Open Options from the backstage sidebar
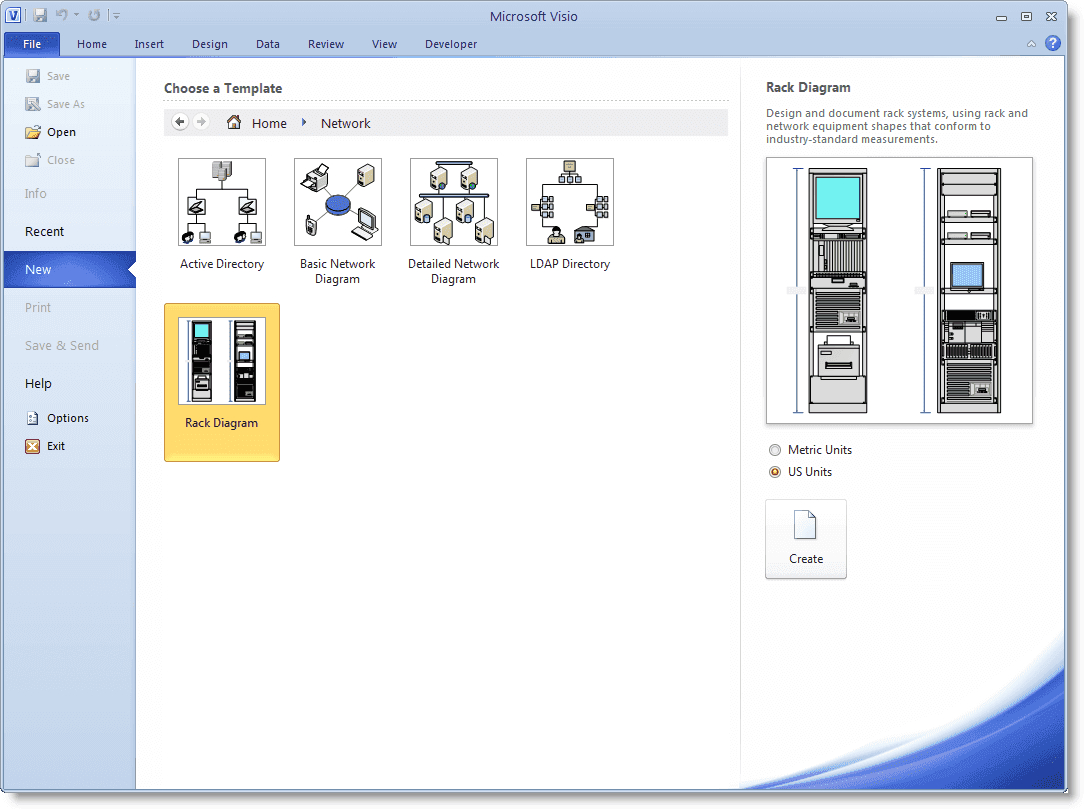This screenshot has width=1084, height=809. [57, 418]
